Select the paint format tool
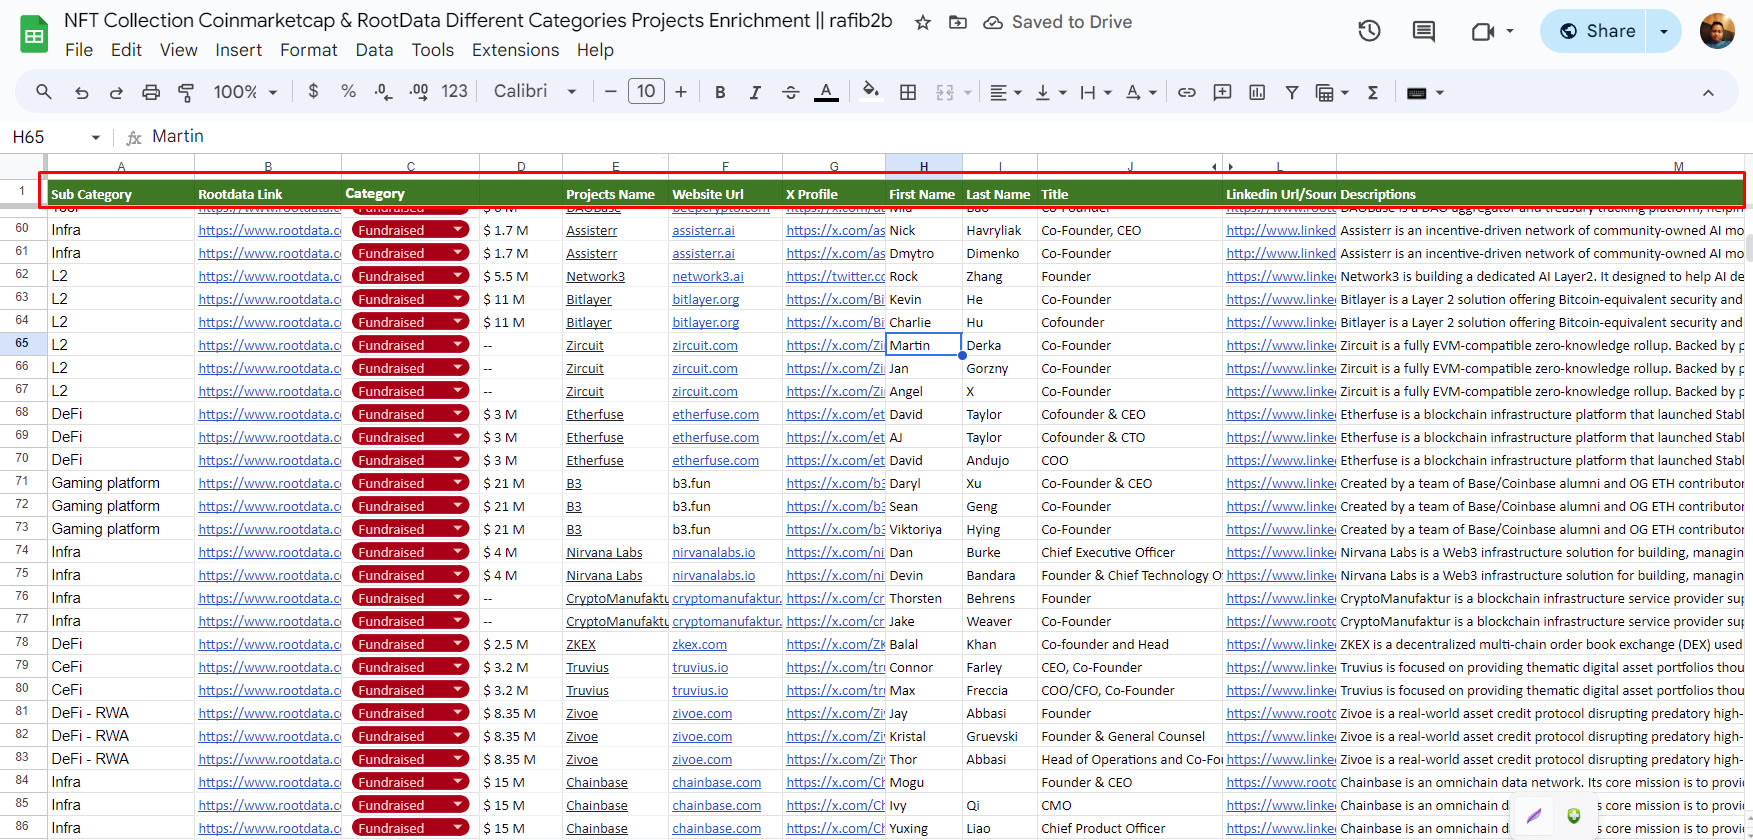1753x840 pixels. pyautogui.click(x=186, y=92)
